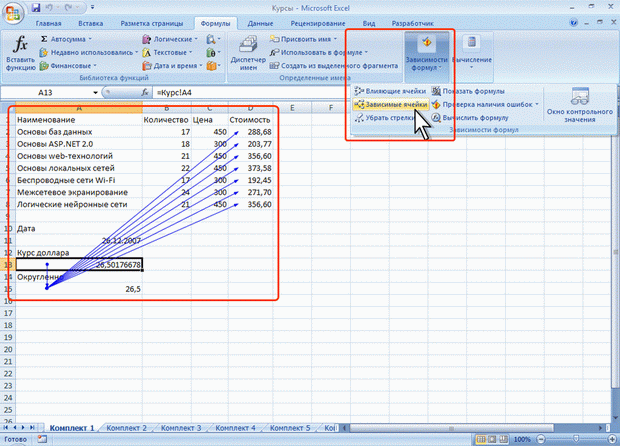Switch to sheet Комплект 2
The image size is (620, 446).
[127, 428]
